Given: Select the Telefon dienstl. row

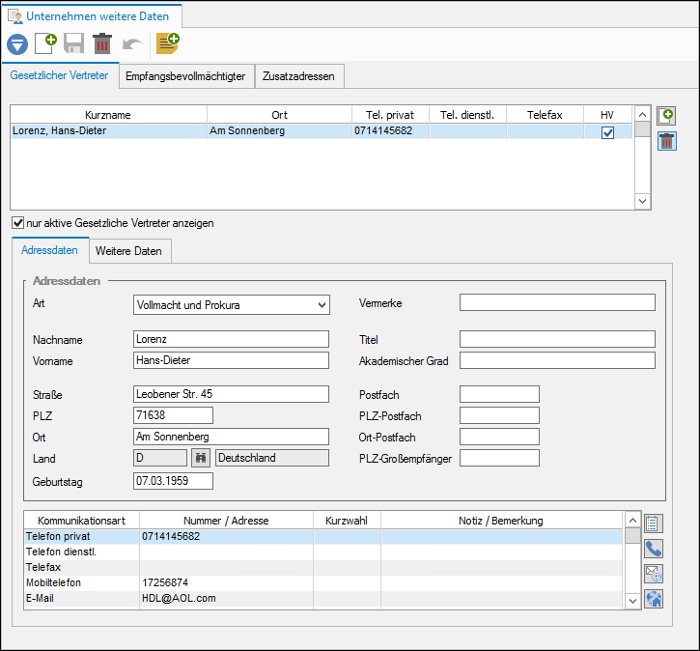Looking at the screenshot, I should (x=323, y=552).
